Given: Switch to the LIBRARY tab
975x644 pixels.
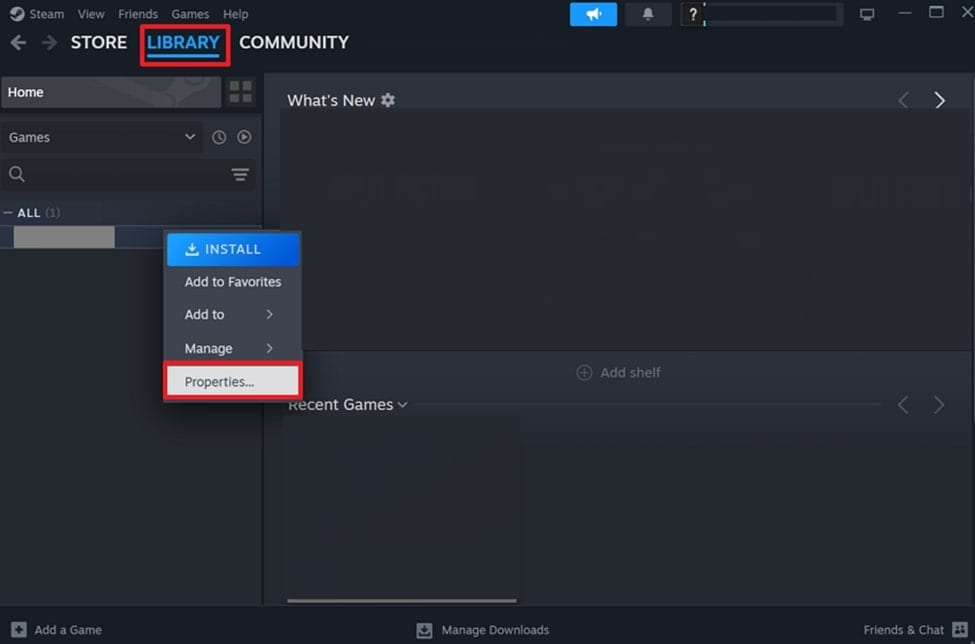Looking at the screenshot, I should point(183,42).
